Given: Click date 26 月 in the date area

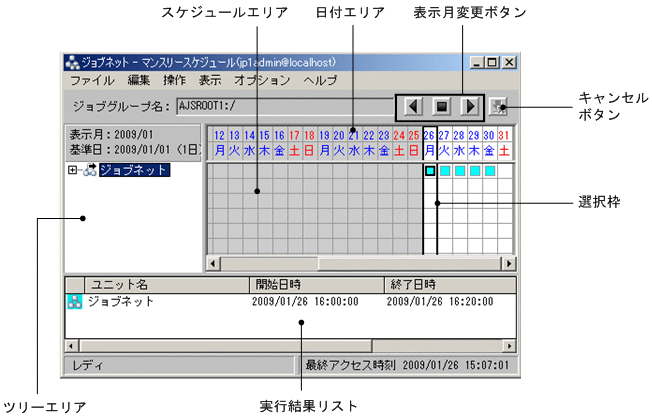Looking at the screenshot, I should click(x=430, y=143).
